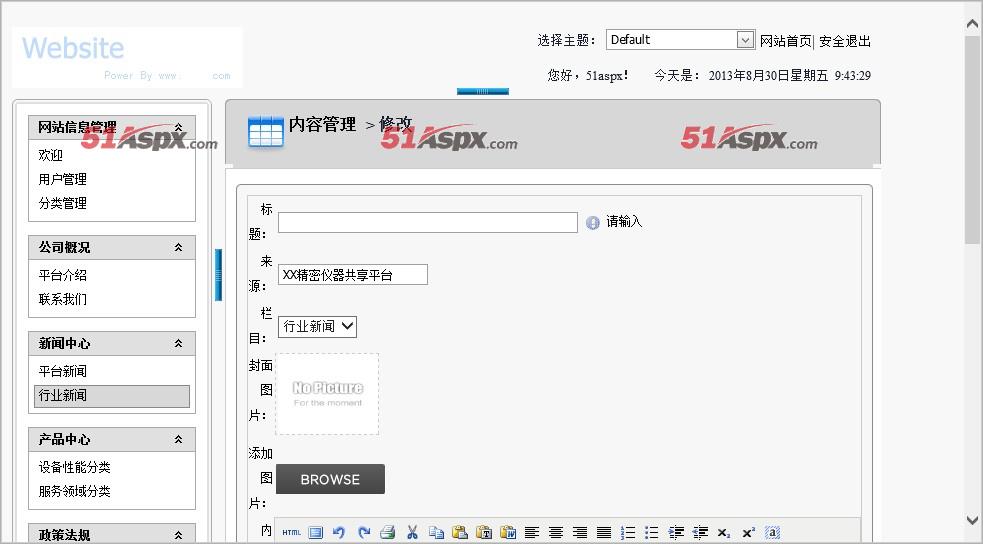Click the paste clipboard icon
This screenshot has width=983, height=544.
point(460,533)
